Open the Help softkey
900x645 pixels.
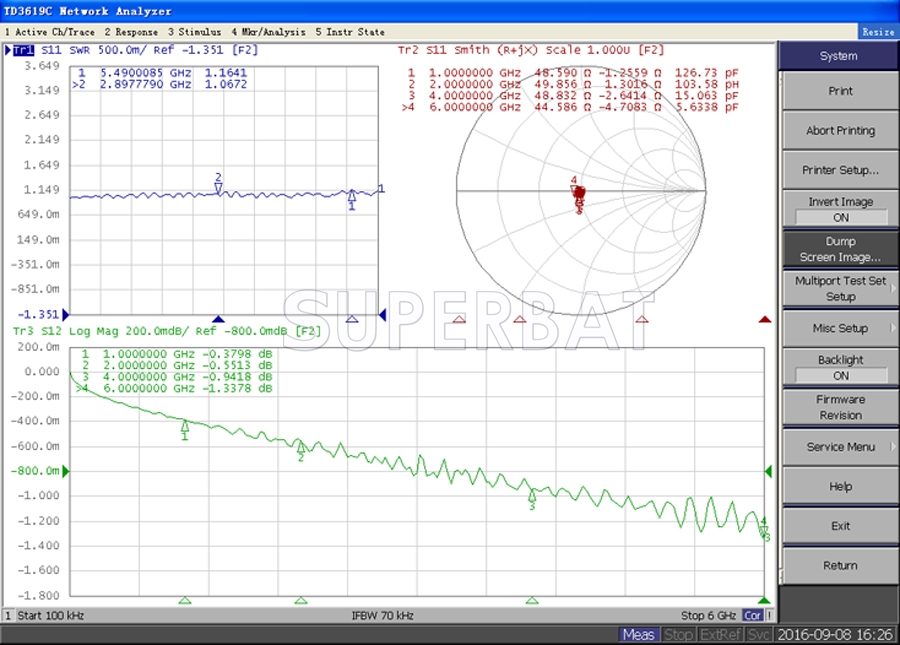[x=840, y=486]
